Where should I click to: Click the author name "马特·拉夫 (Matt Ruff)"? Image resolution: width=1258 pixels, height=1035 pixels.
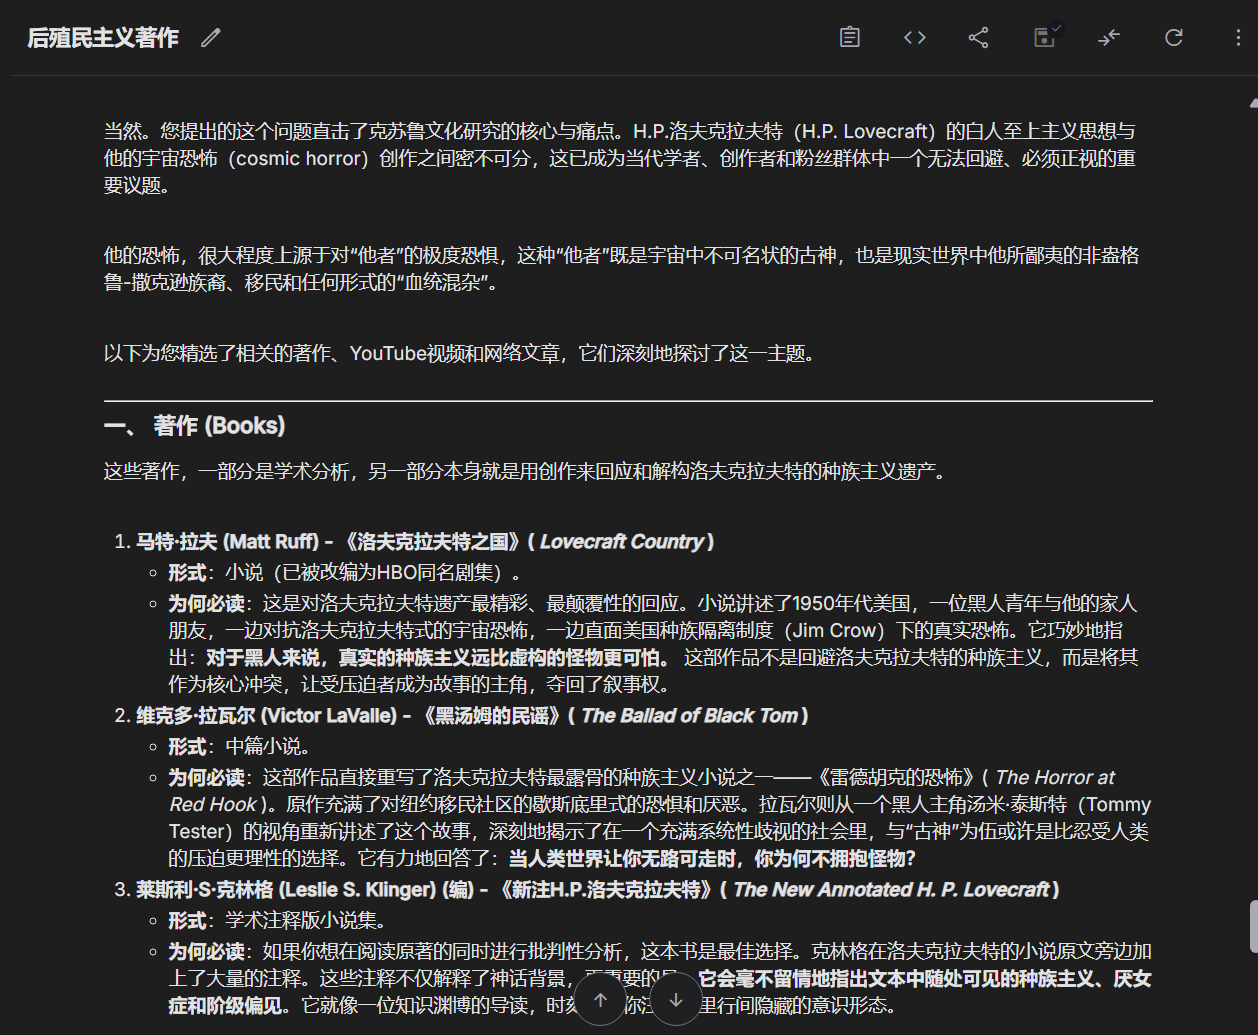click(x=227, y=542)
